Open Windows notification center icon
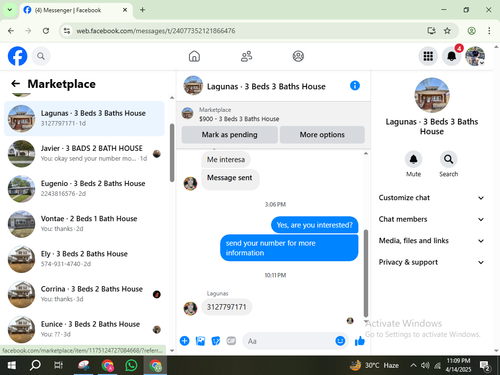Screen dimensions: 500x375 coord(484,366)
